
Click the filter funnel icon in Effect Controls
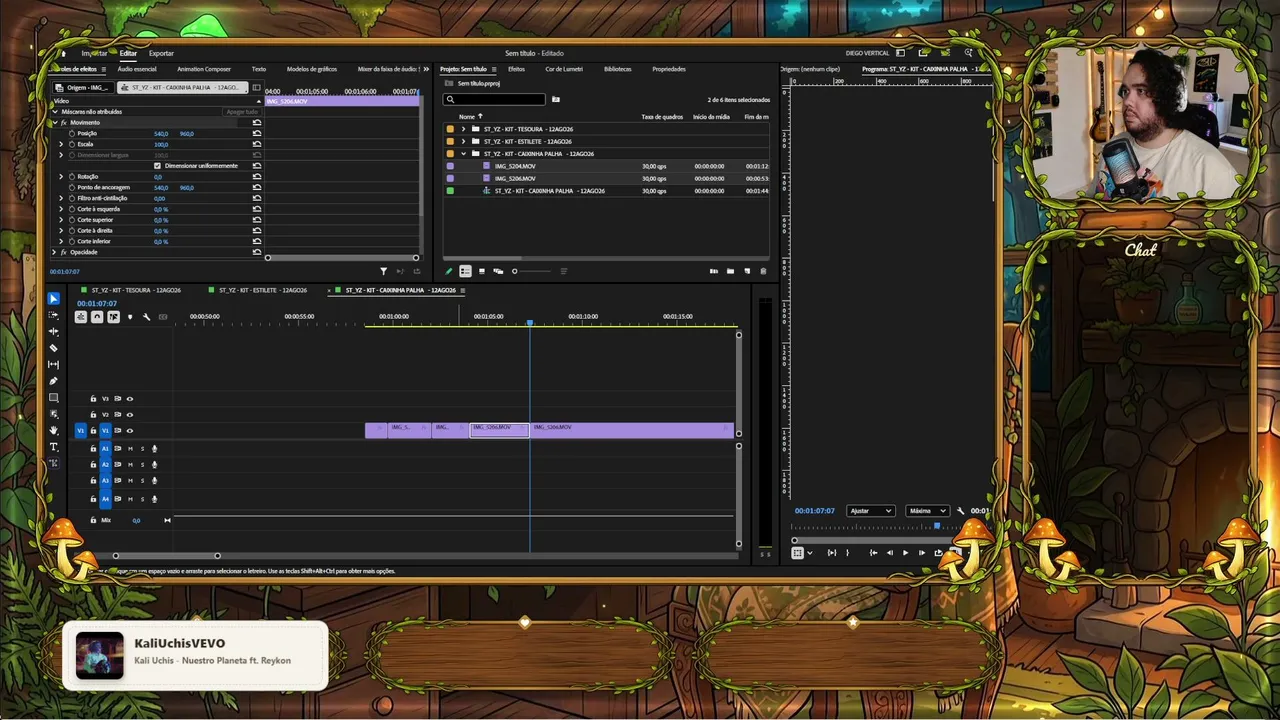pyautogui.click(x=383, y=271)
